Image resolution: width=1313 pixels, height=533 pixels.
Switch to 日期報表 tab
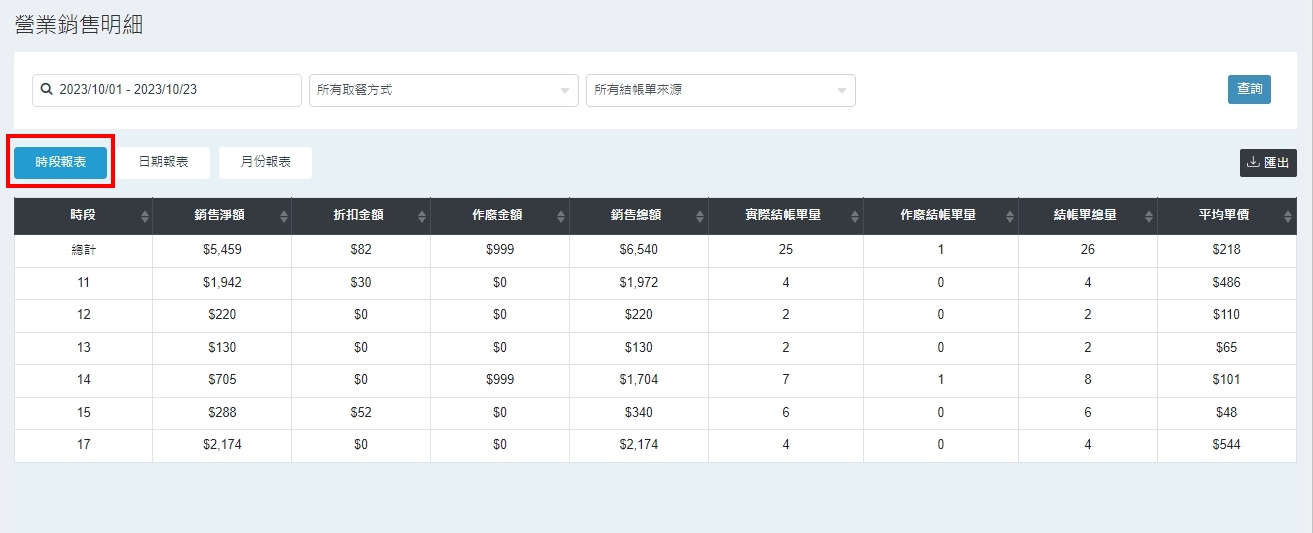(x=163, y=162)
